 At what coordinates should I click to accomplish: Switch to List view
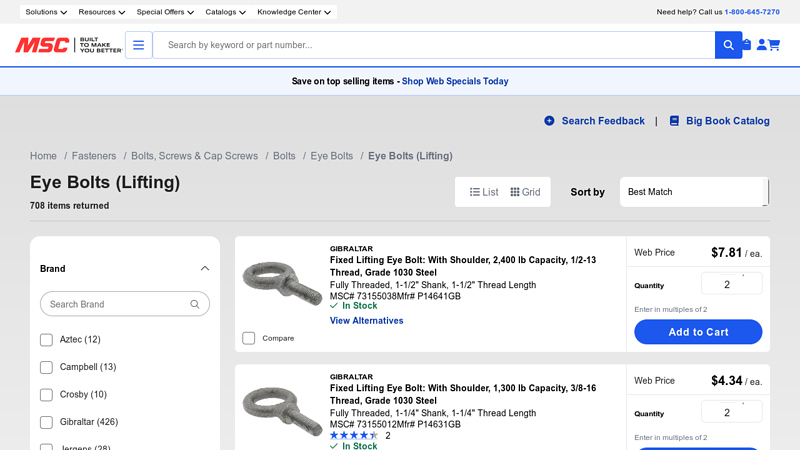[x=484, y=192]
